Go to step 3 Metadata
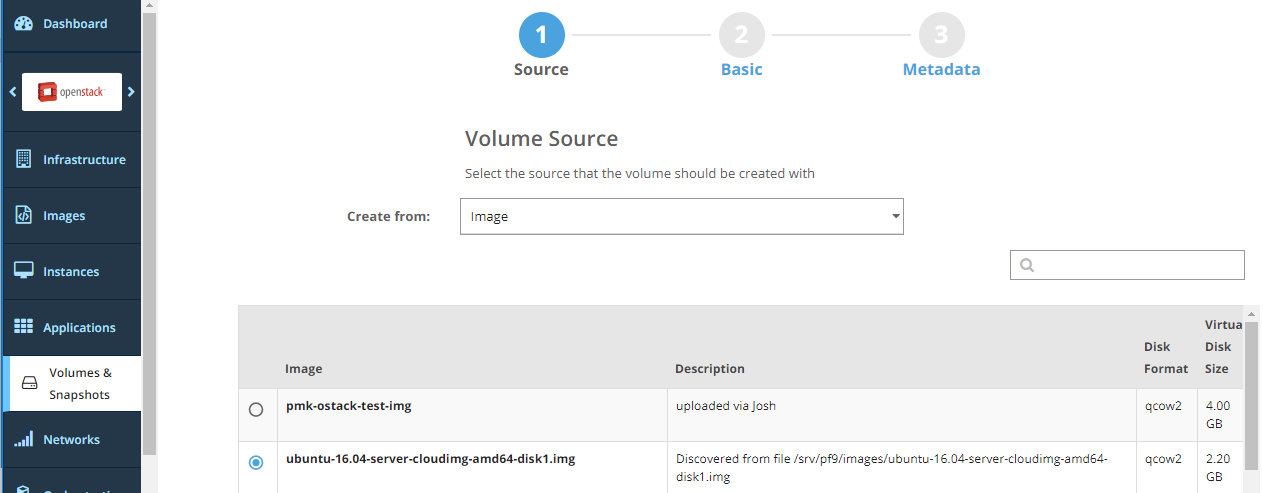 coord(941,36)
